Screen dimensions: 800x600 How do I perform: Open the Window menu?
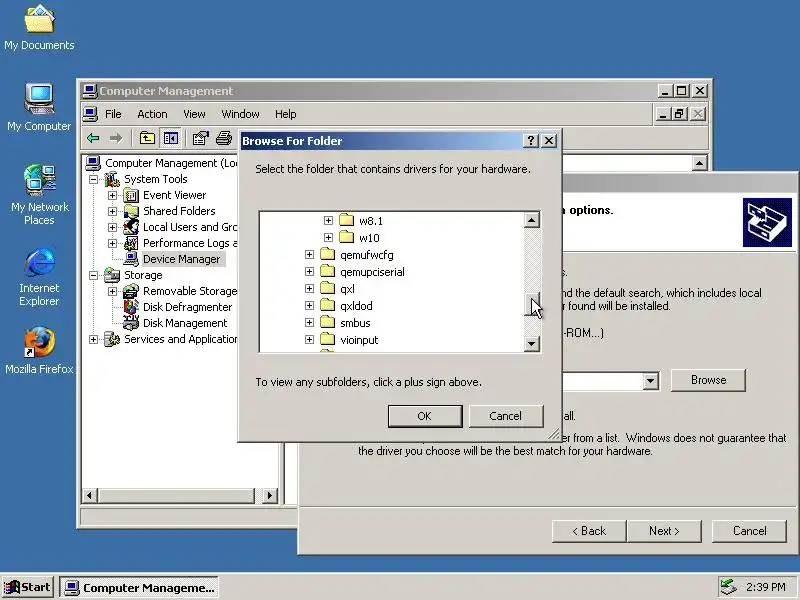240,114
